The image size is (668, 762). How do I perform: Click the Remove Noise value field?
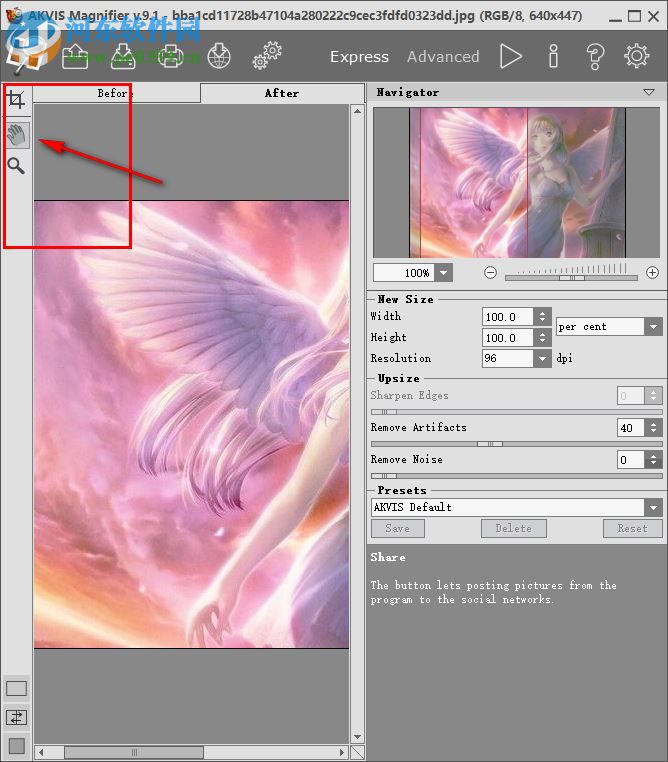pos(631,460)
